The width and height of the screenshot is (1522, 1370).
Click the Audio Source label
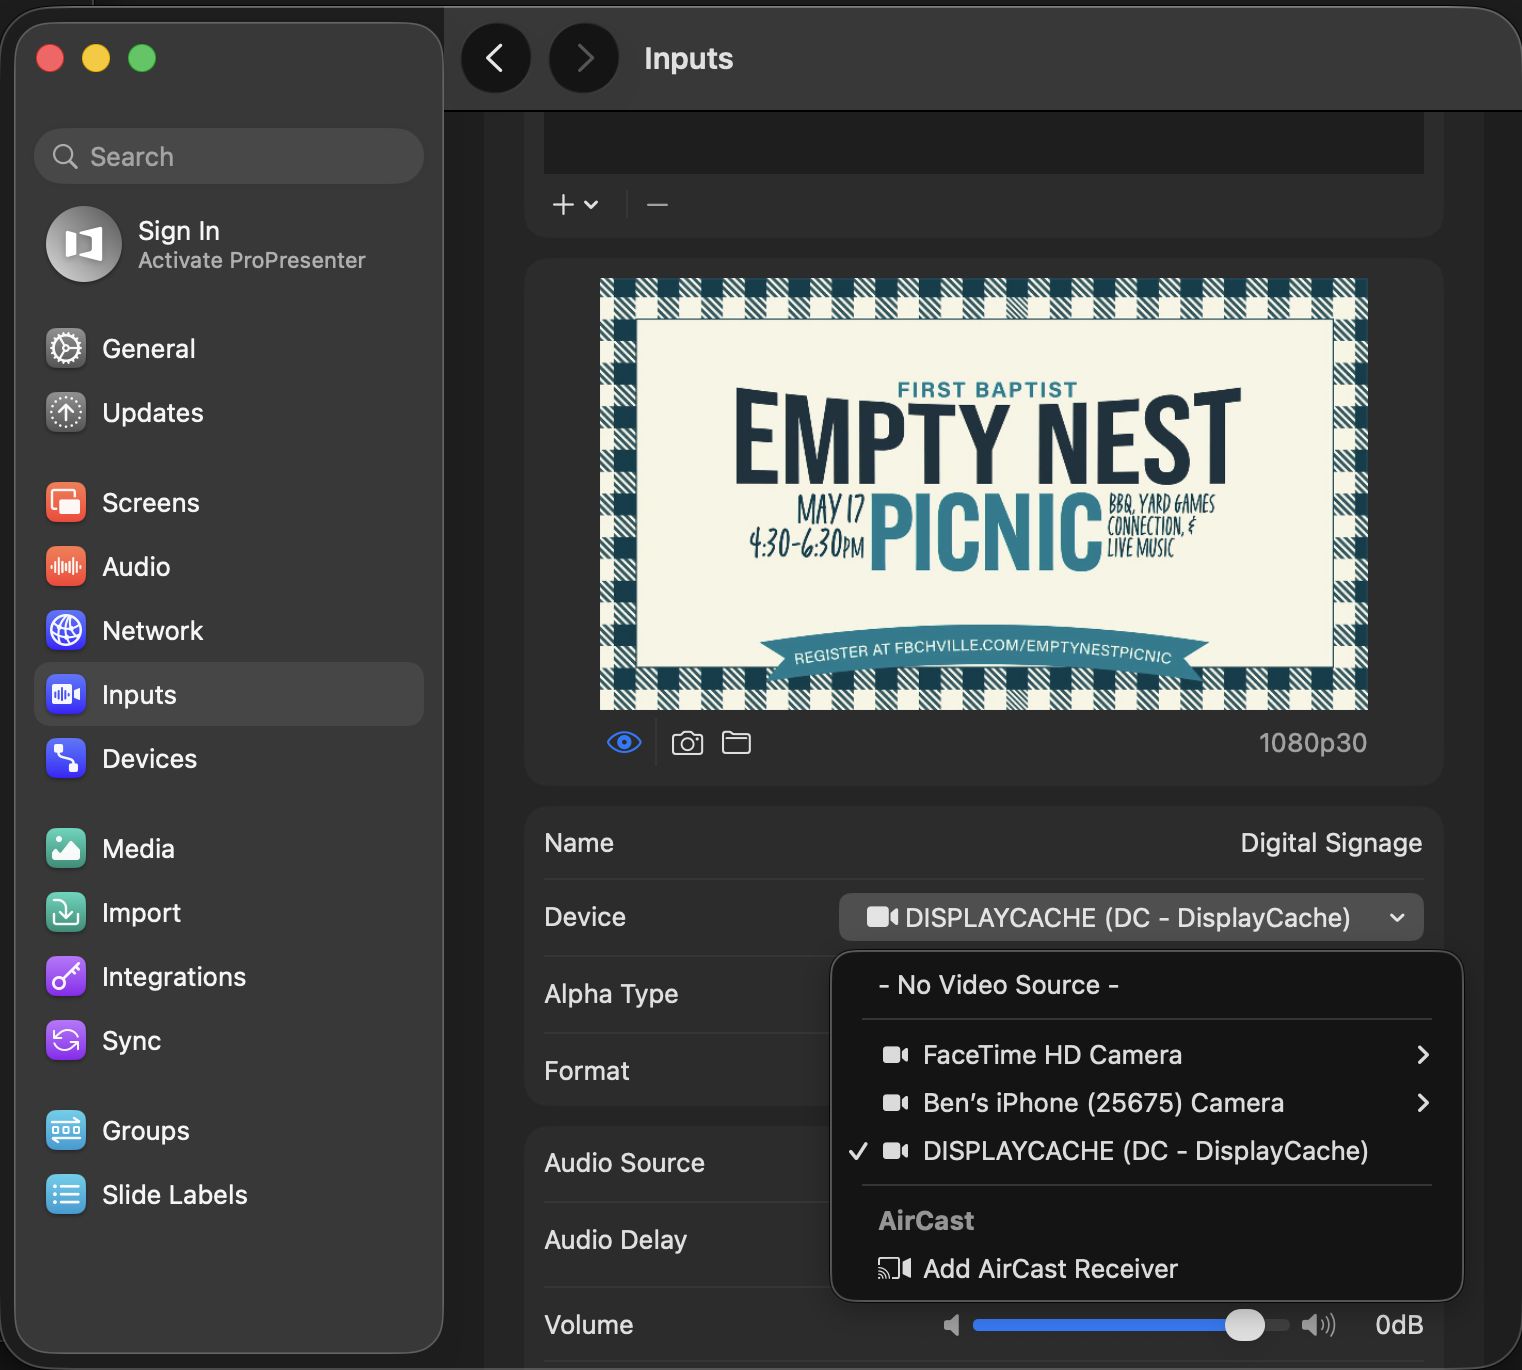625,1163
